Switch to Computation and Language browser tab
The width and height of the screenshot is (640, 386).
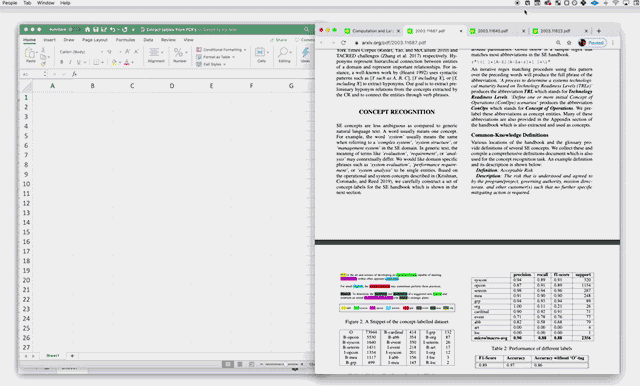tap(371, 31)
